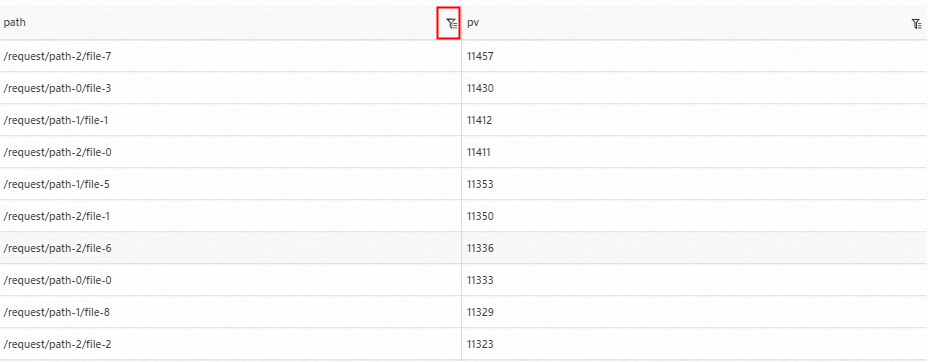Click the pv value 11457
The height and width of the screenshot is (362, 928).
click(x=480, y=56)
